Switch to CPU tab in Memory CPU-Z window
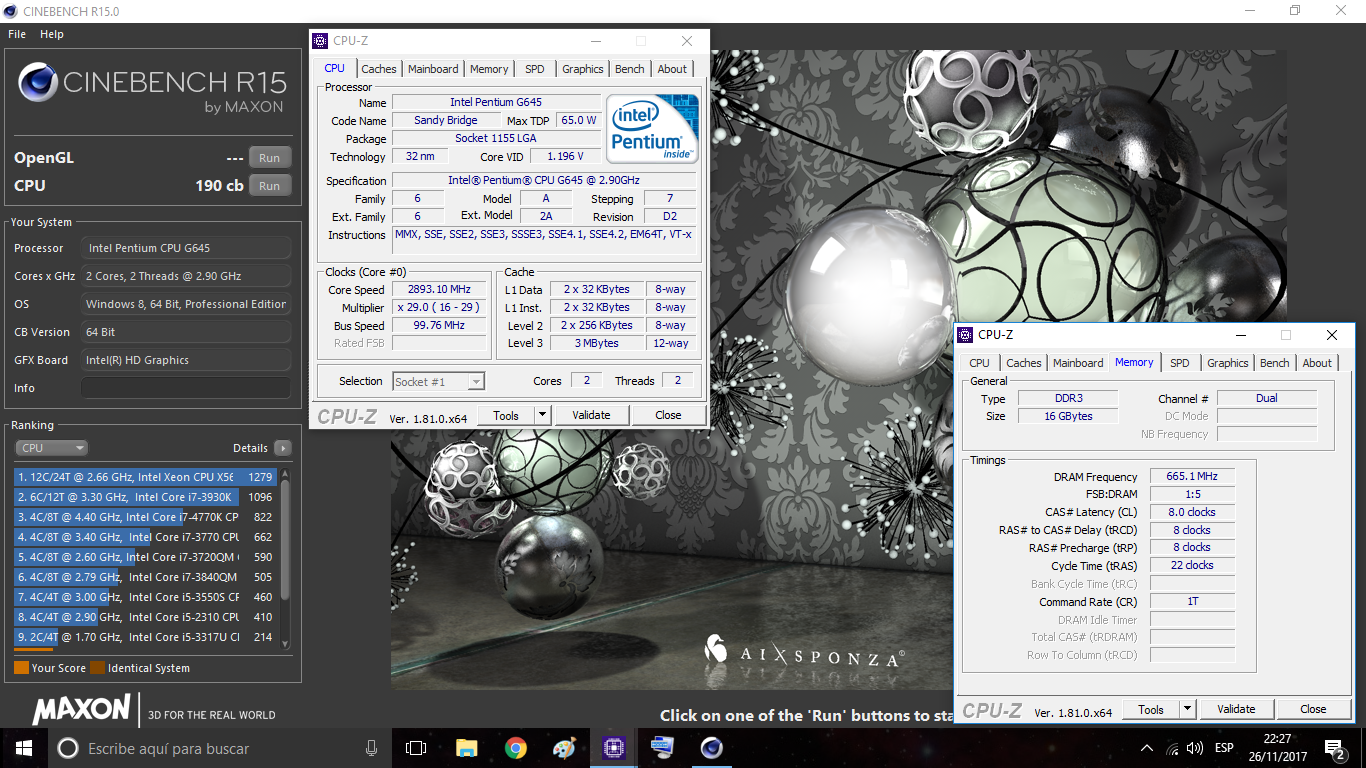This screenshot has width=1366, height=768. pyautogui.click(x=980, y=363)
